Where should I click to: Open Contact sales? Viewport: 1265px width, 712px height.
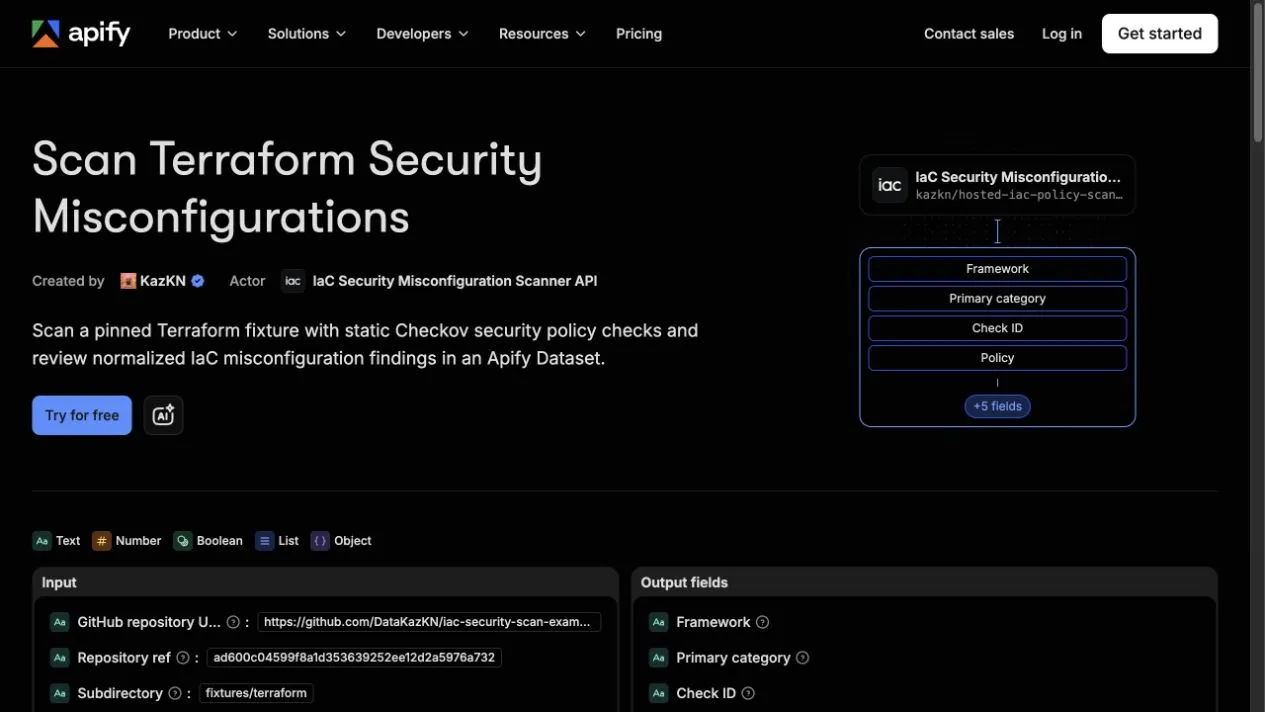(969, 33)
